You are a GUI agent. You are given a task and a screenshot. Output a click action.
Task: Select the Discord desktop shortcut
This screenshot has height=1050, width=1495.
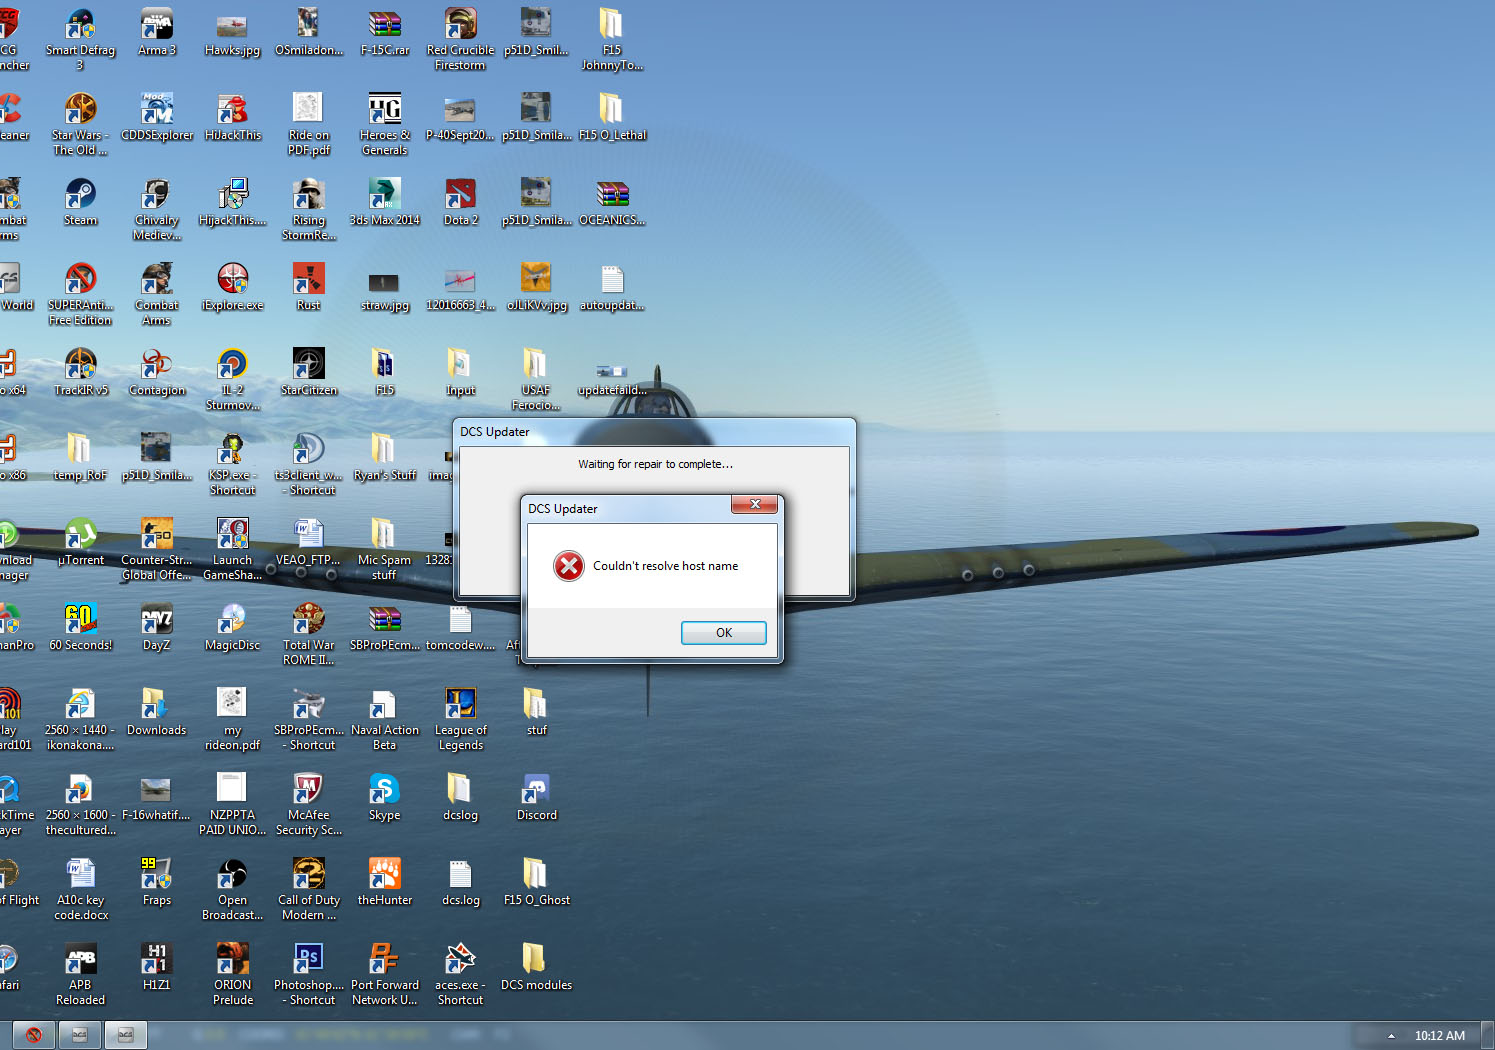tap(536, 798)
